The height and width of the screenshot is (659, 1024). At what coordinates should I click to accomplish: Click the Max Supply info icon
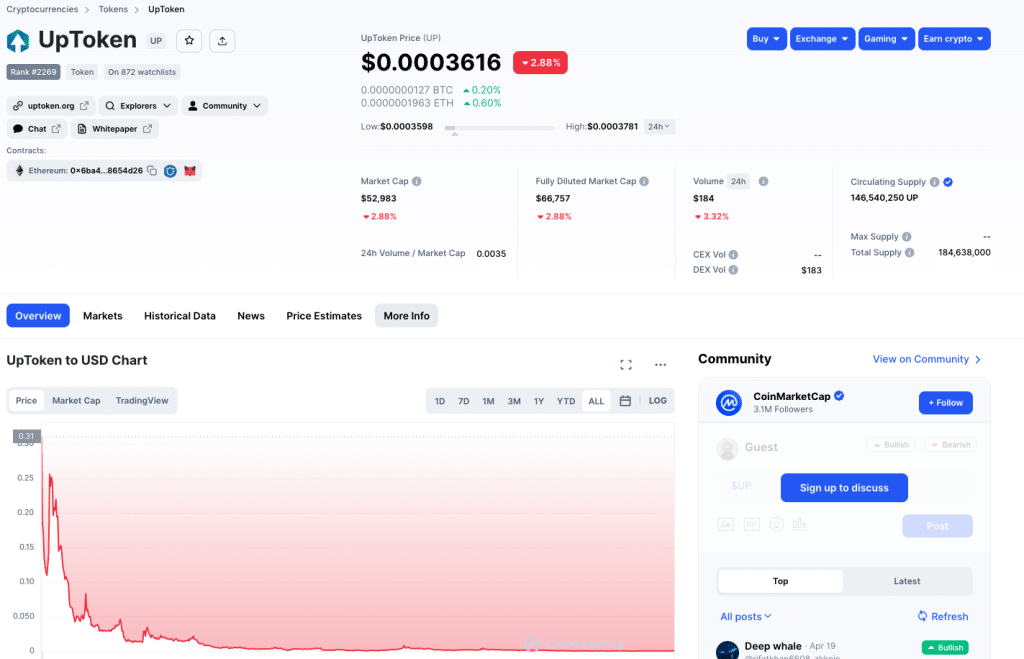click(906, 236)
